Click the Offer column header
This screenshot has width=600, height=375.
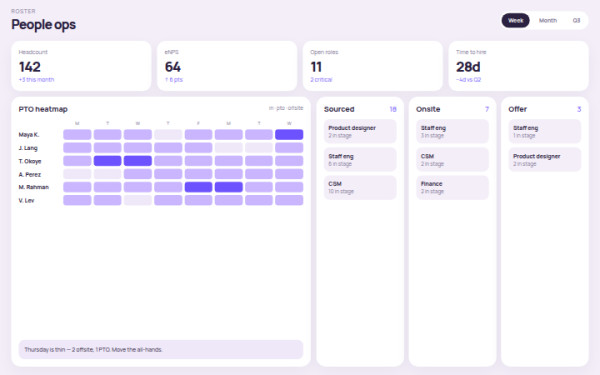point(517,109)
